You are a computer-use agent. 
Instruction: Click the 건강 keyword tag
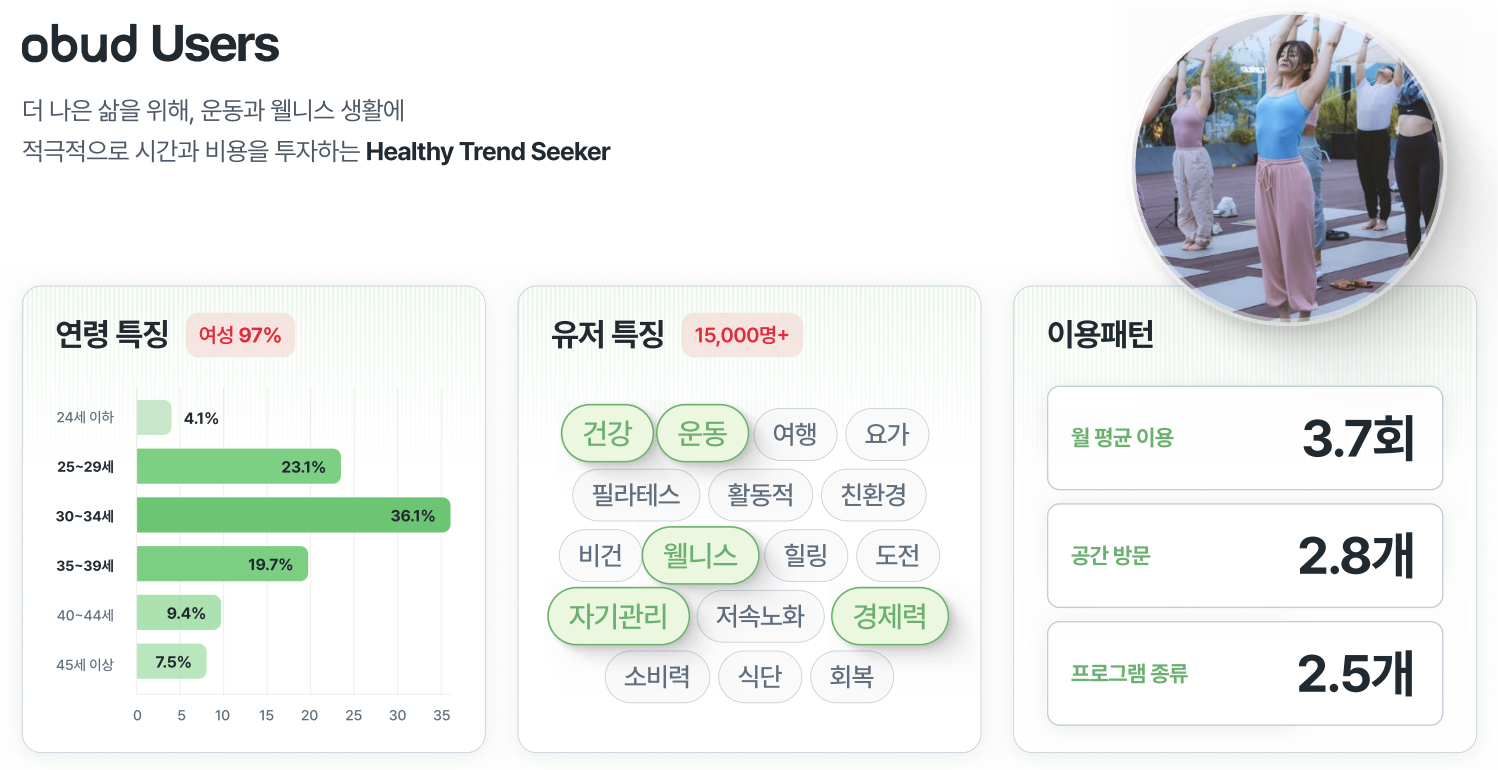[607, 433]
